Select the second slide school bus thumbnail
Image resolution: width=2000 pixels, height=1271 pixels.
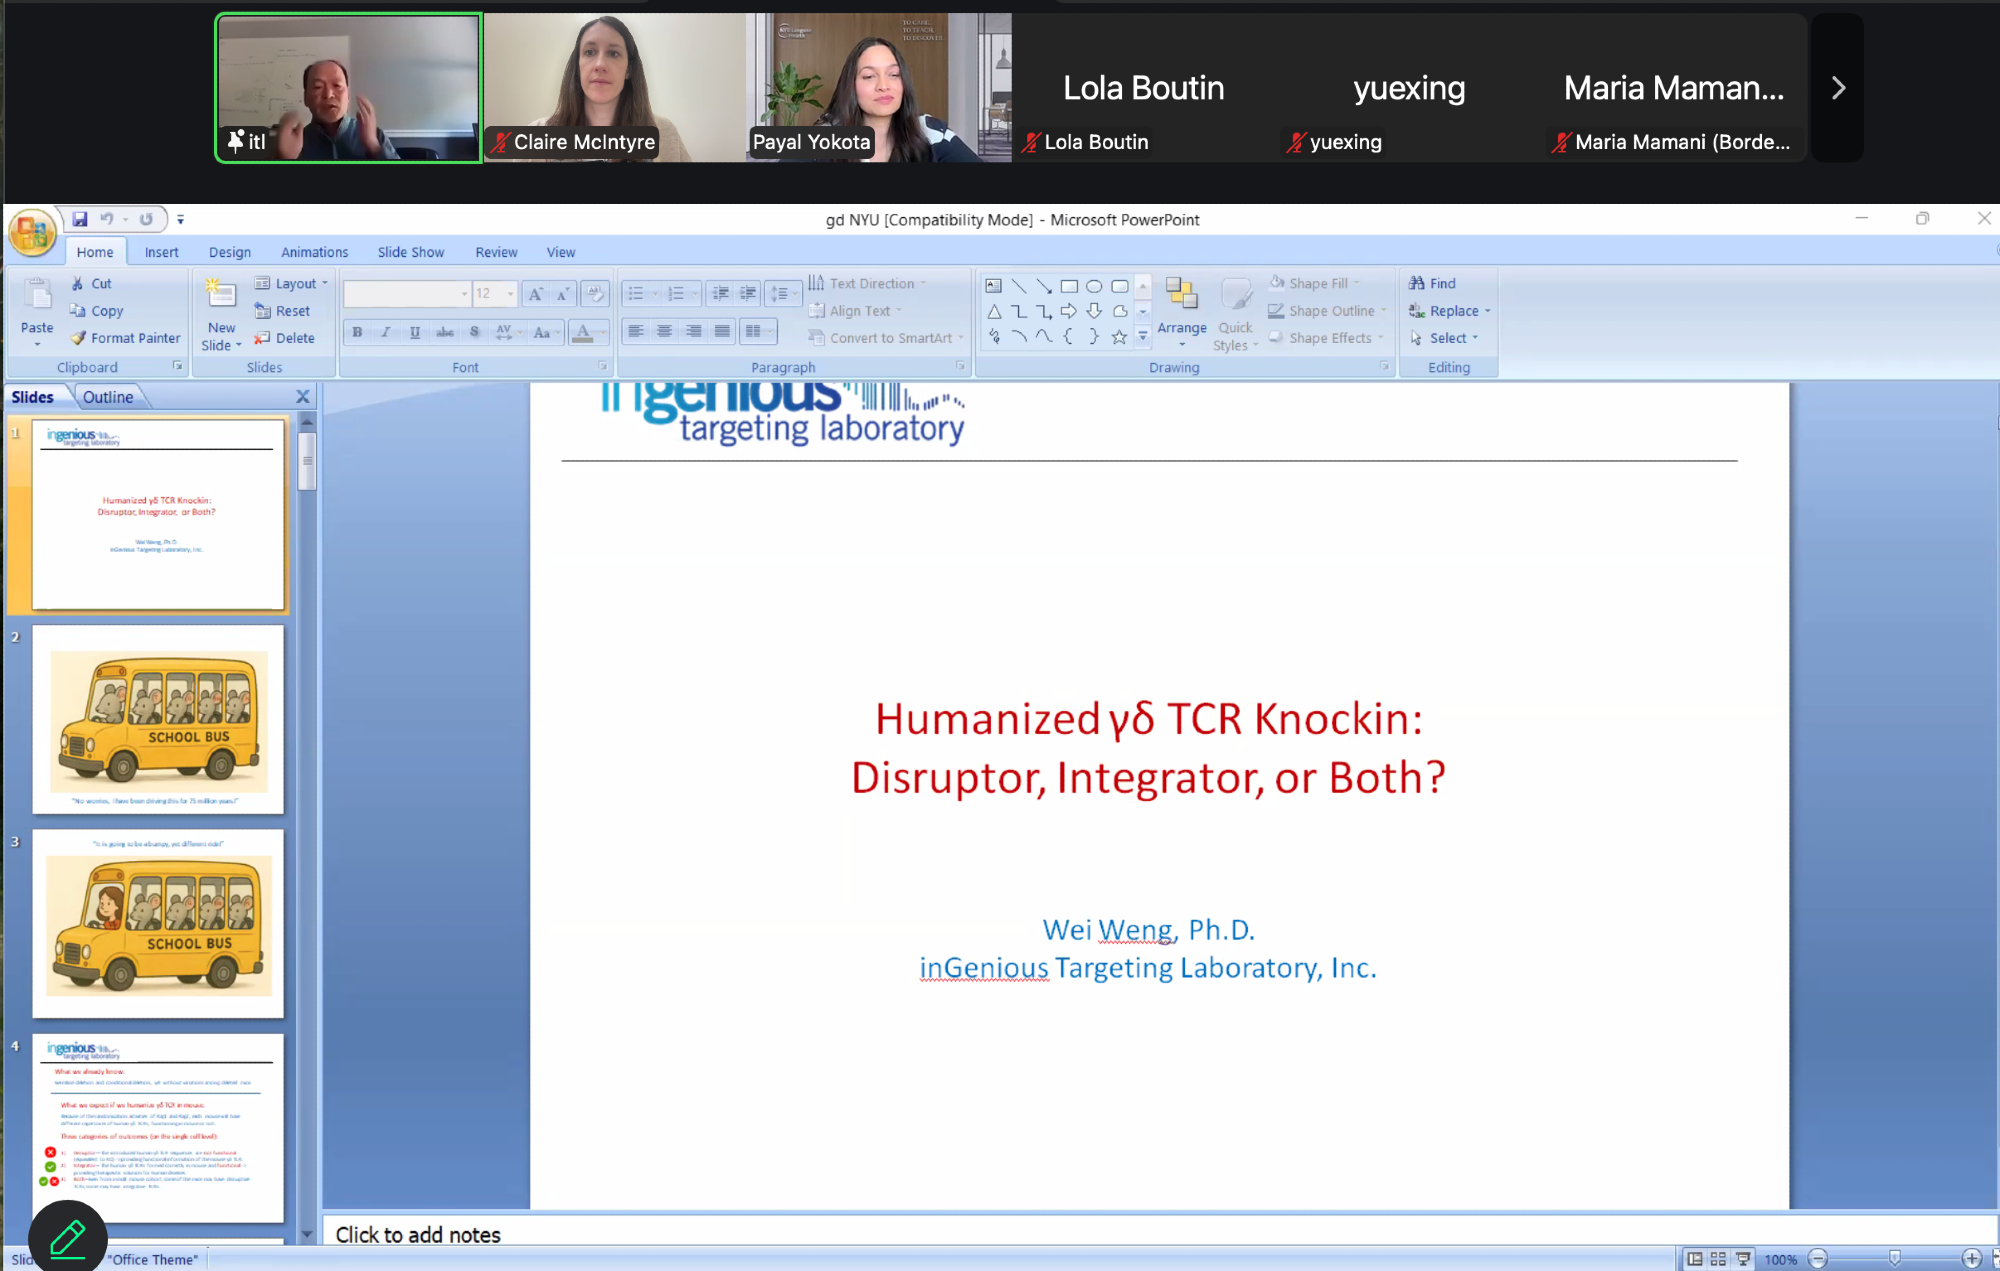click(x=158, y=720)
